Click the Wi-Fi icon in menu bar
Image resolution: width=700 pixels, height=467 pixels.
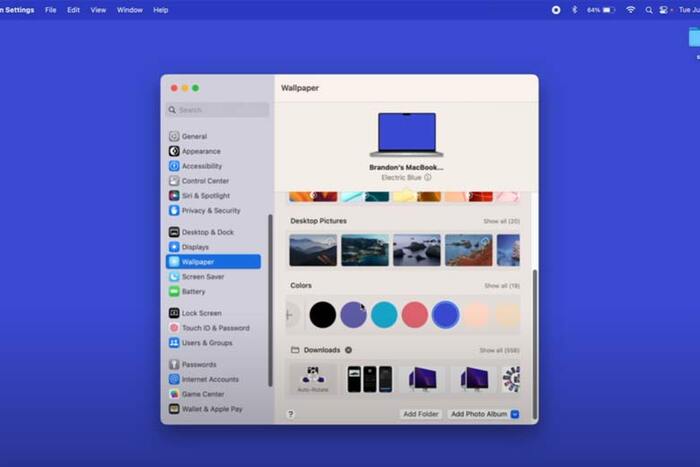click(630, 9)
